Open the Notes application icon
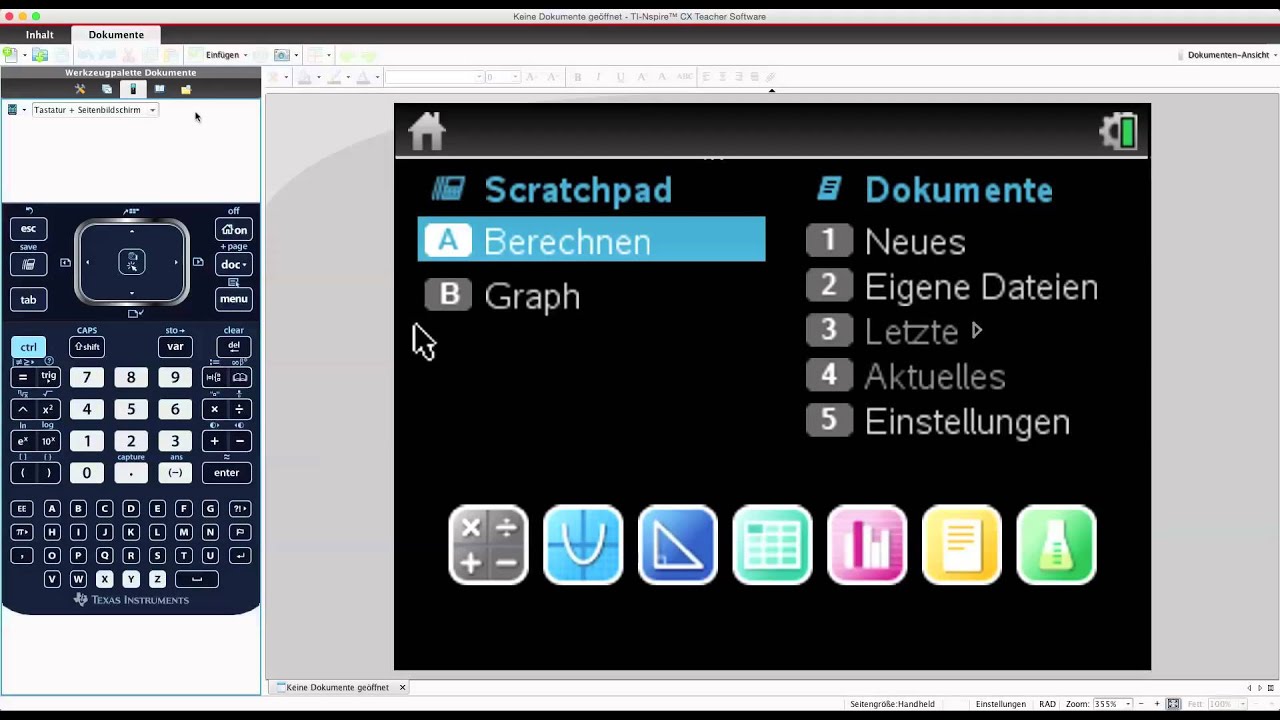This screenshot has width=1280, height=720. [961, 545]
